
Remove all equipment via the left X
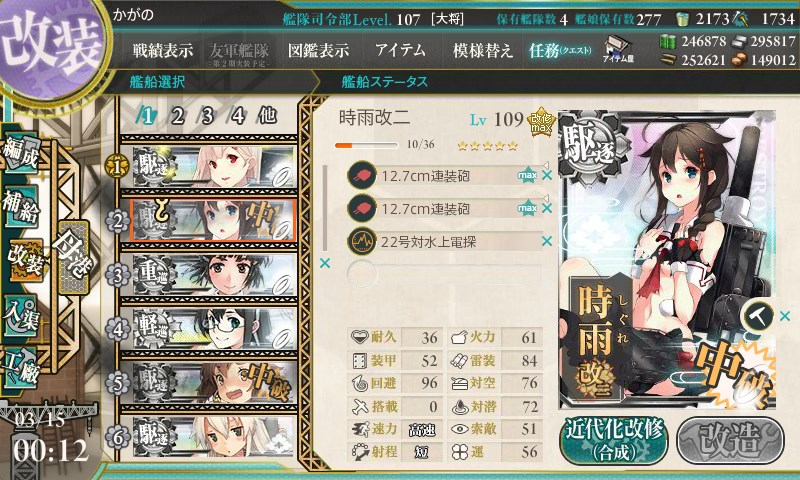324,263
